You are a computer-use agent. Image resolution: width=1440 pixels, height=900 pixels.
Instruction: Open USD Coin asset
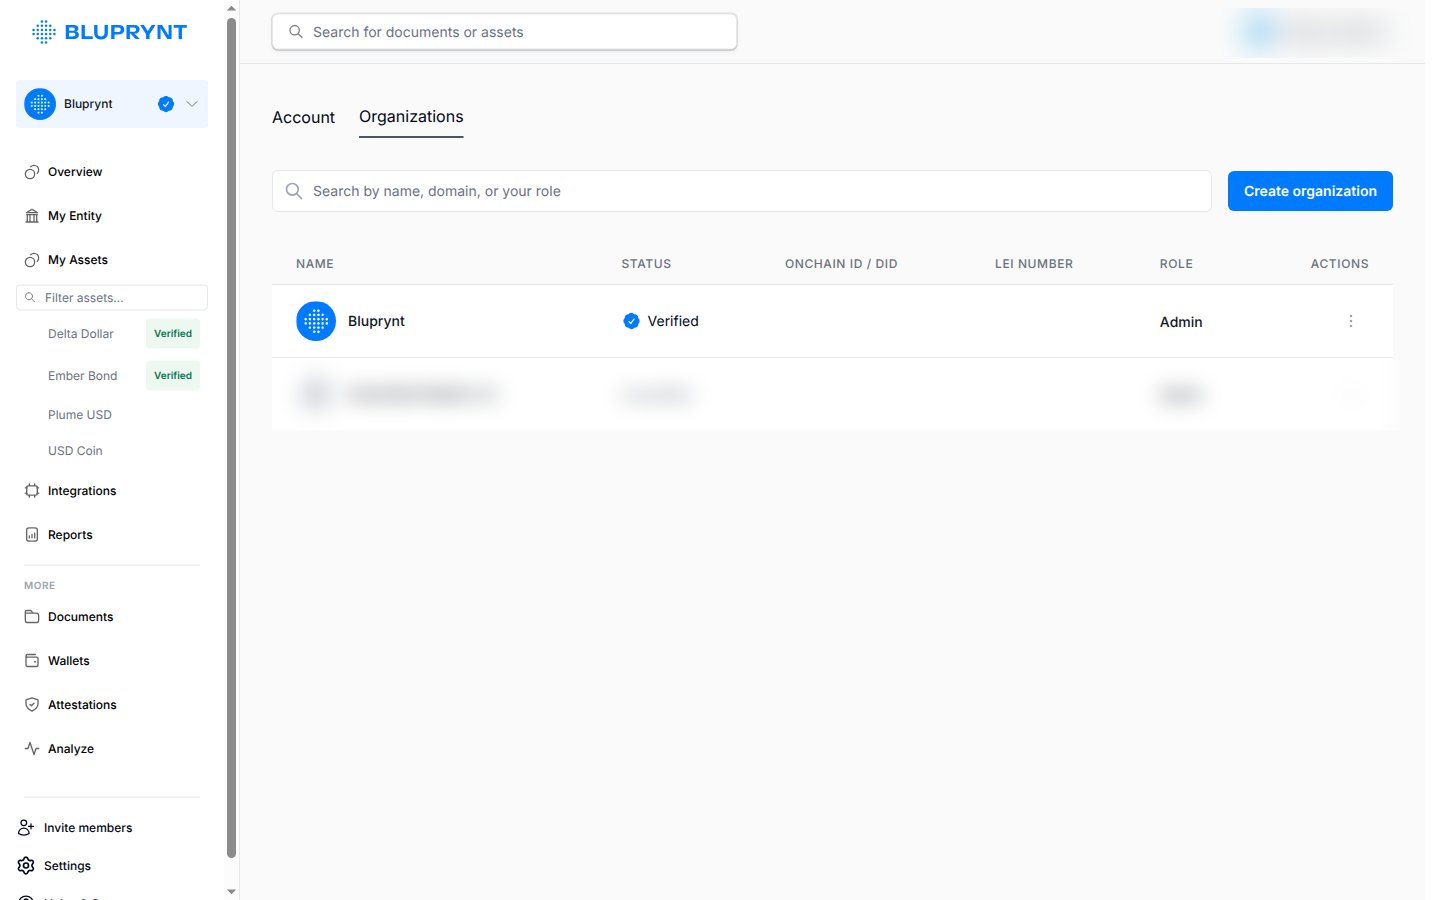75,451
